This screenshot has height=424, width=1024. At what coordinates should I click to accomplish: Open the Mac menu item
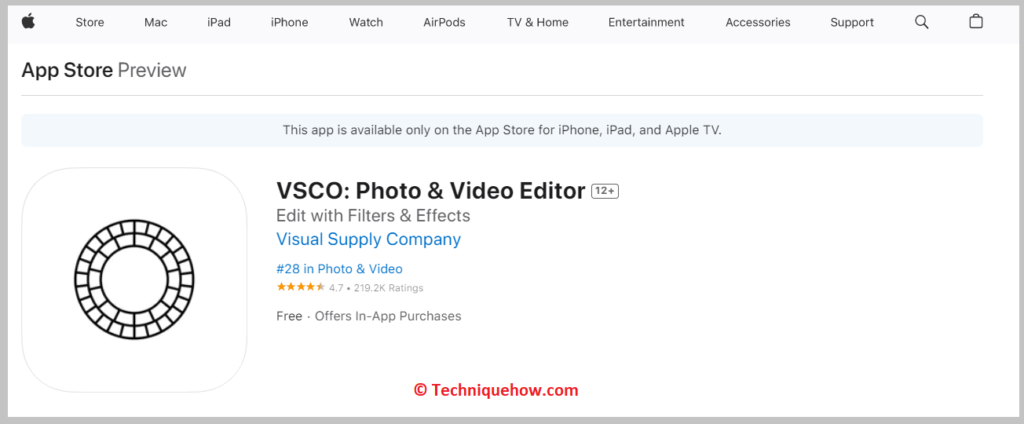[155, 22]
